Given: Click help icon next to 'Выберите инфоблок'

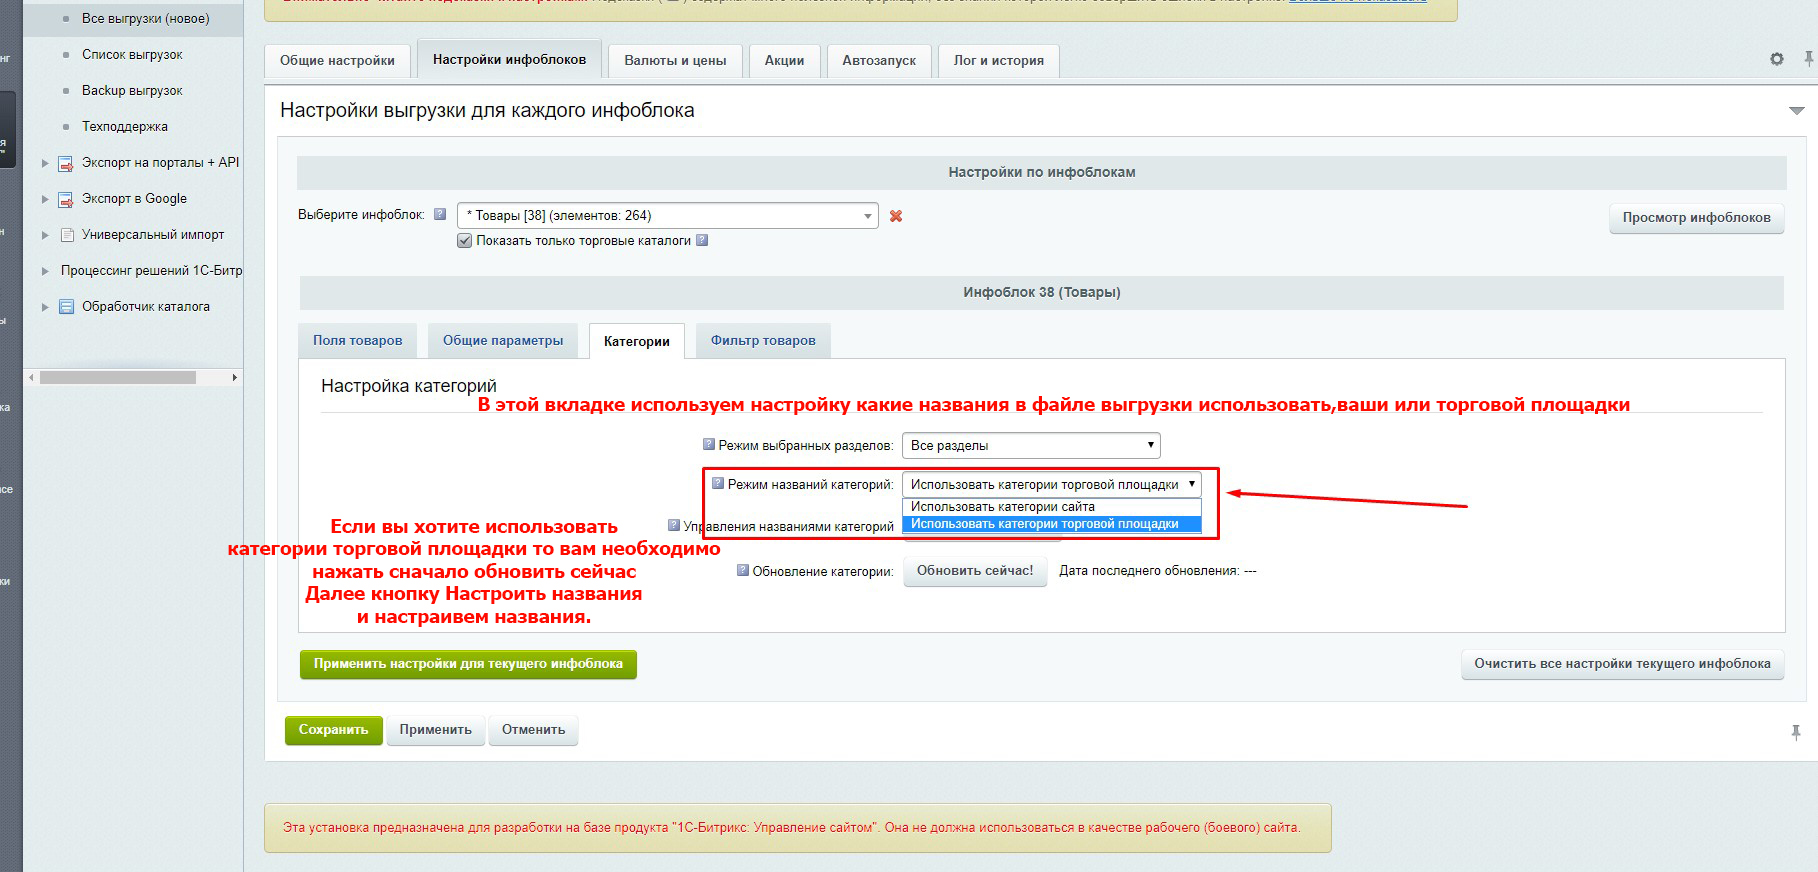Looking at the screenshot, I should click(x=439, y=214).
